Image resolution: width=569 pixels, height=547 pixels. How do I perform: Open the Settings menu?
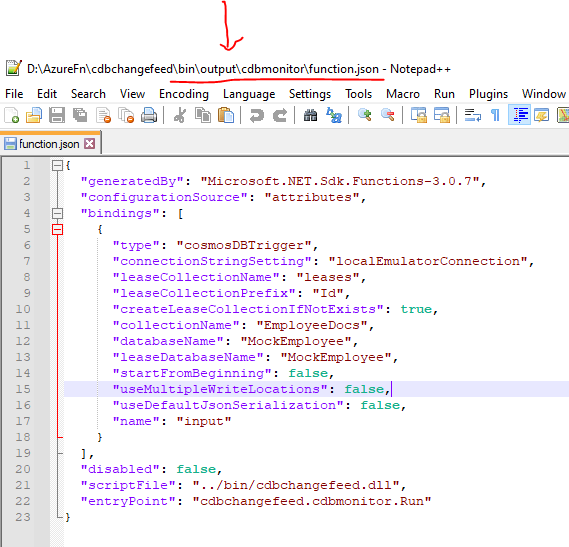click(310, 94)
